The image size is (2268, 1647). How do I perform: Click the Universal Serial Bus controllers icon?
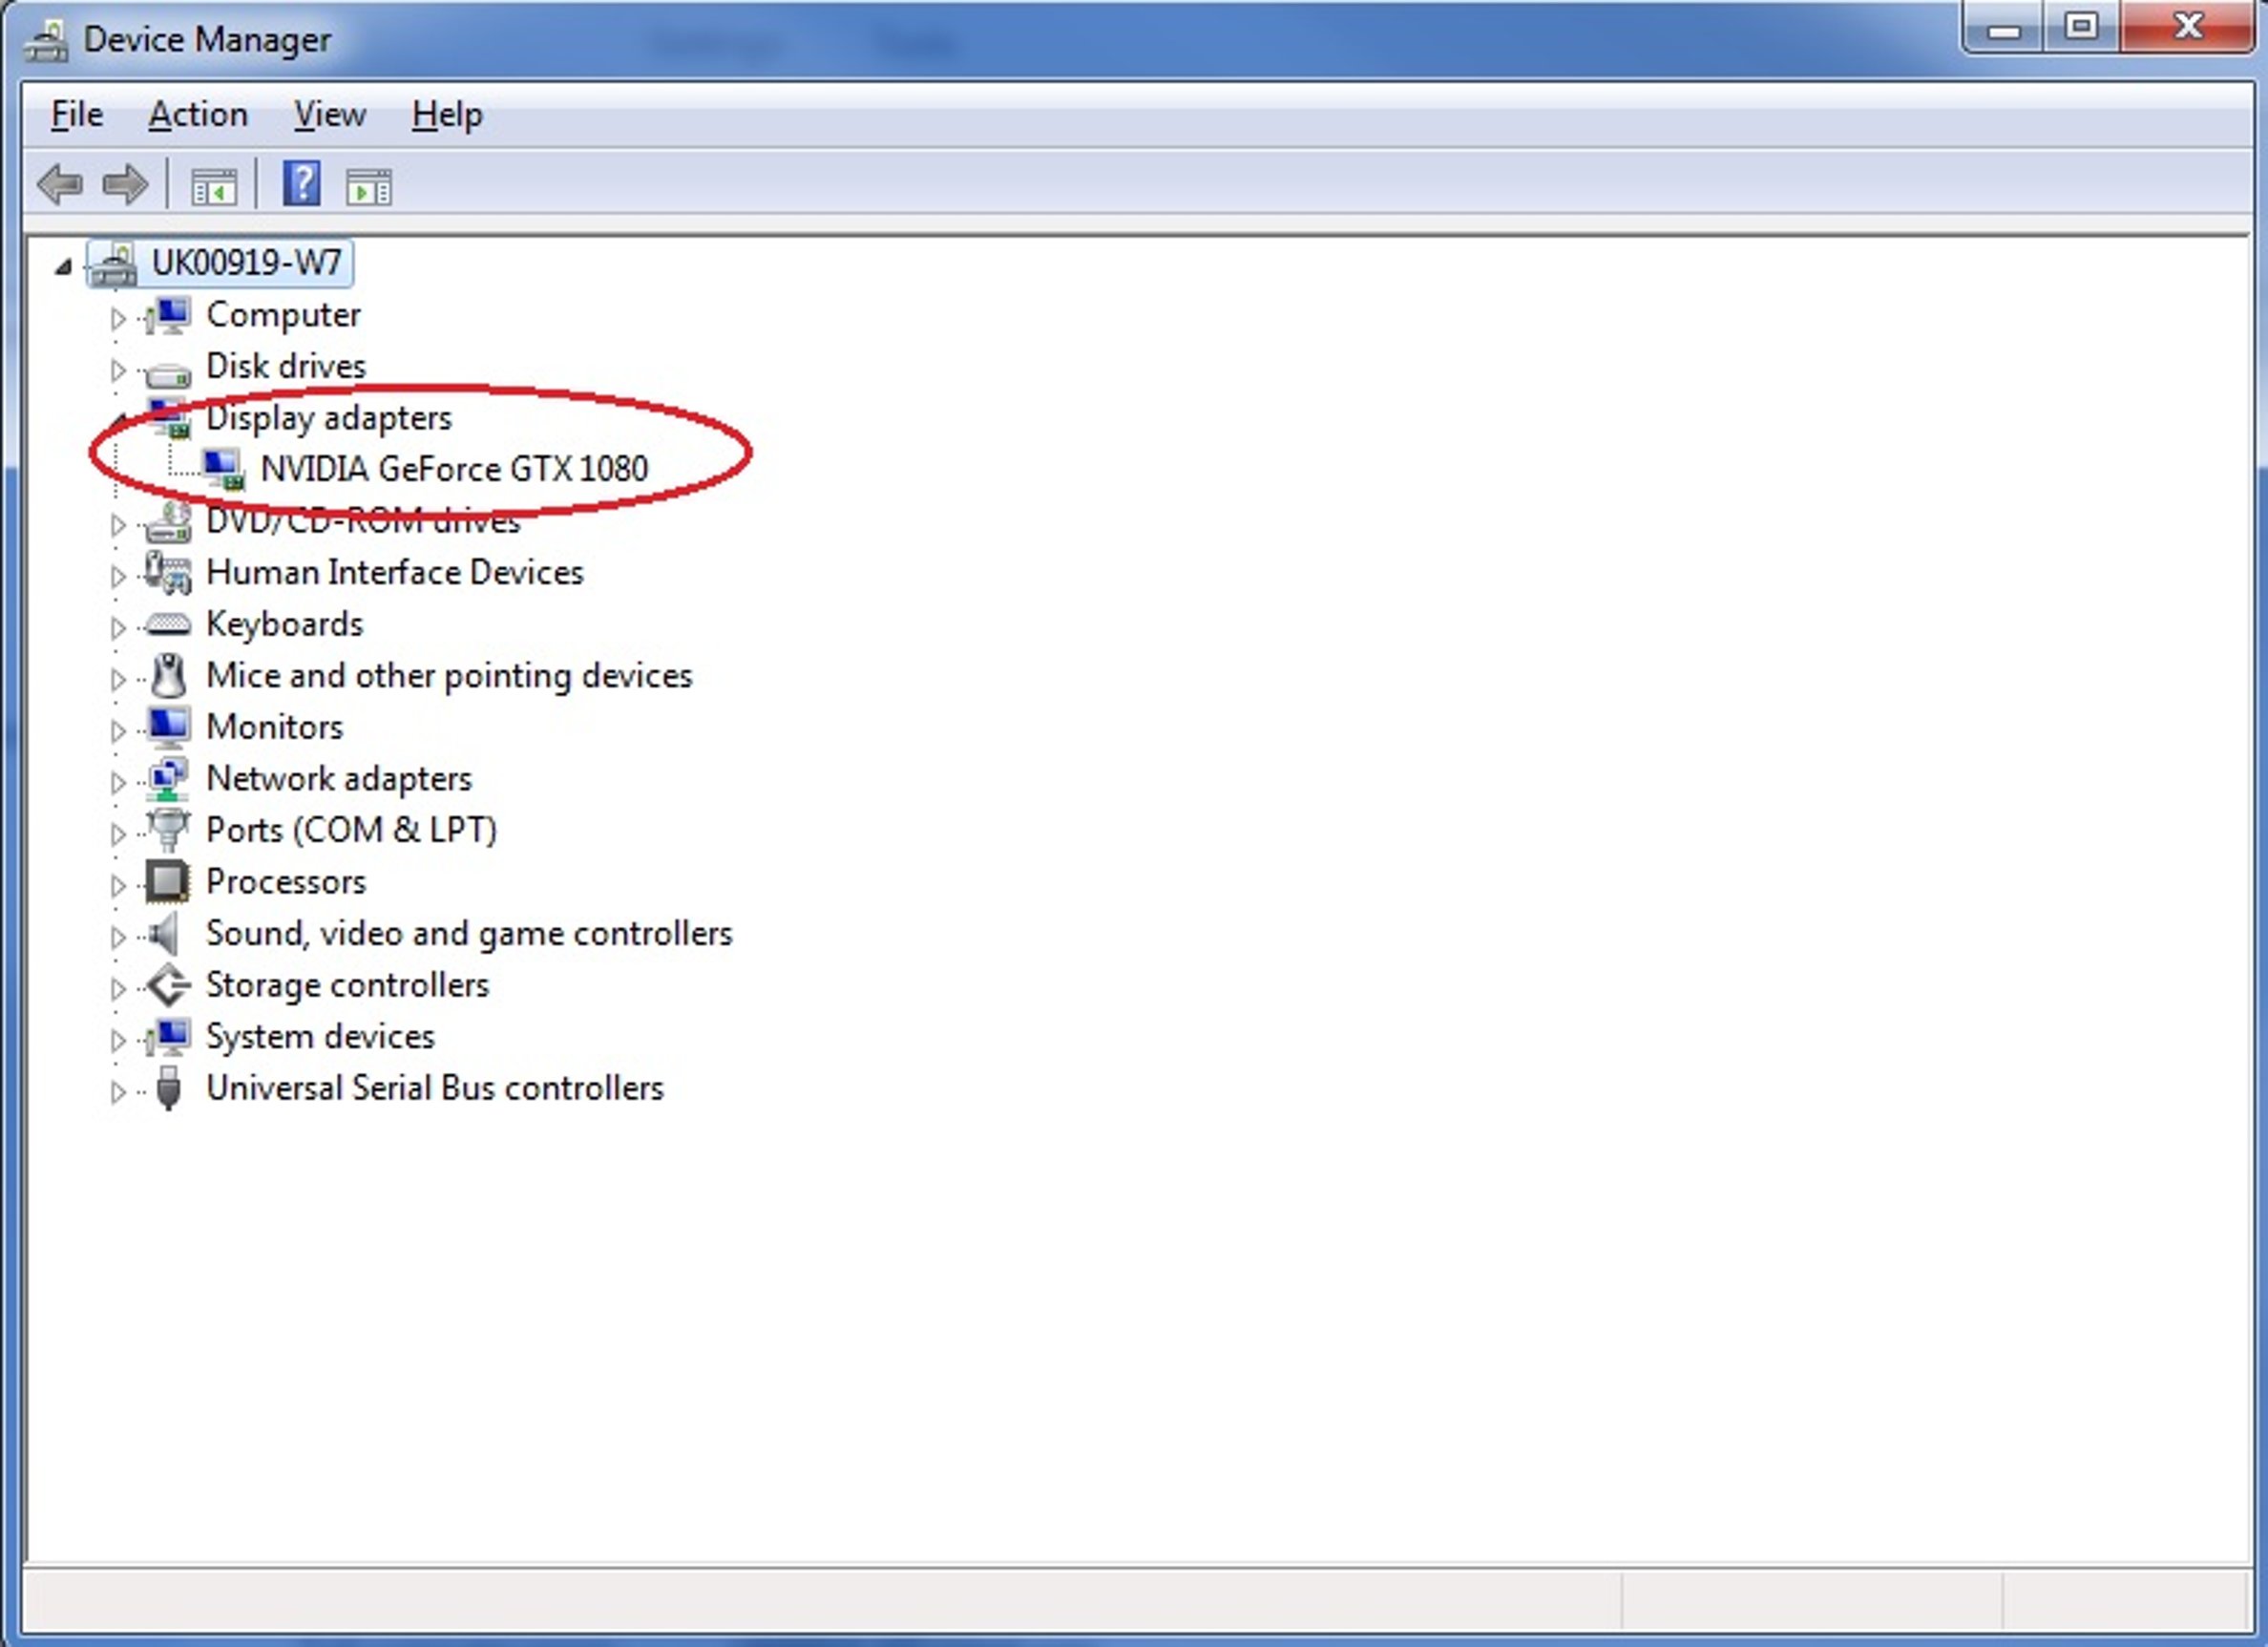168,1089
